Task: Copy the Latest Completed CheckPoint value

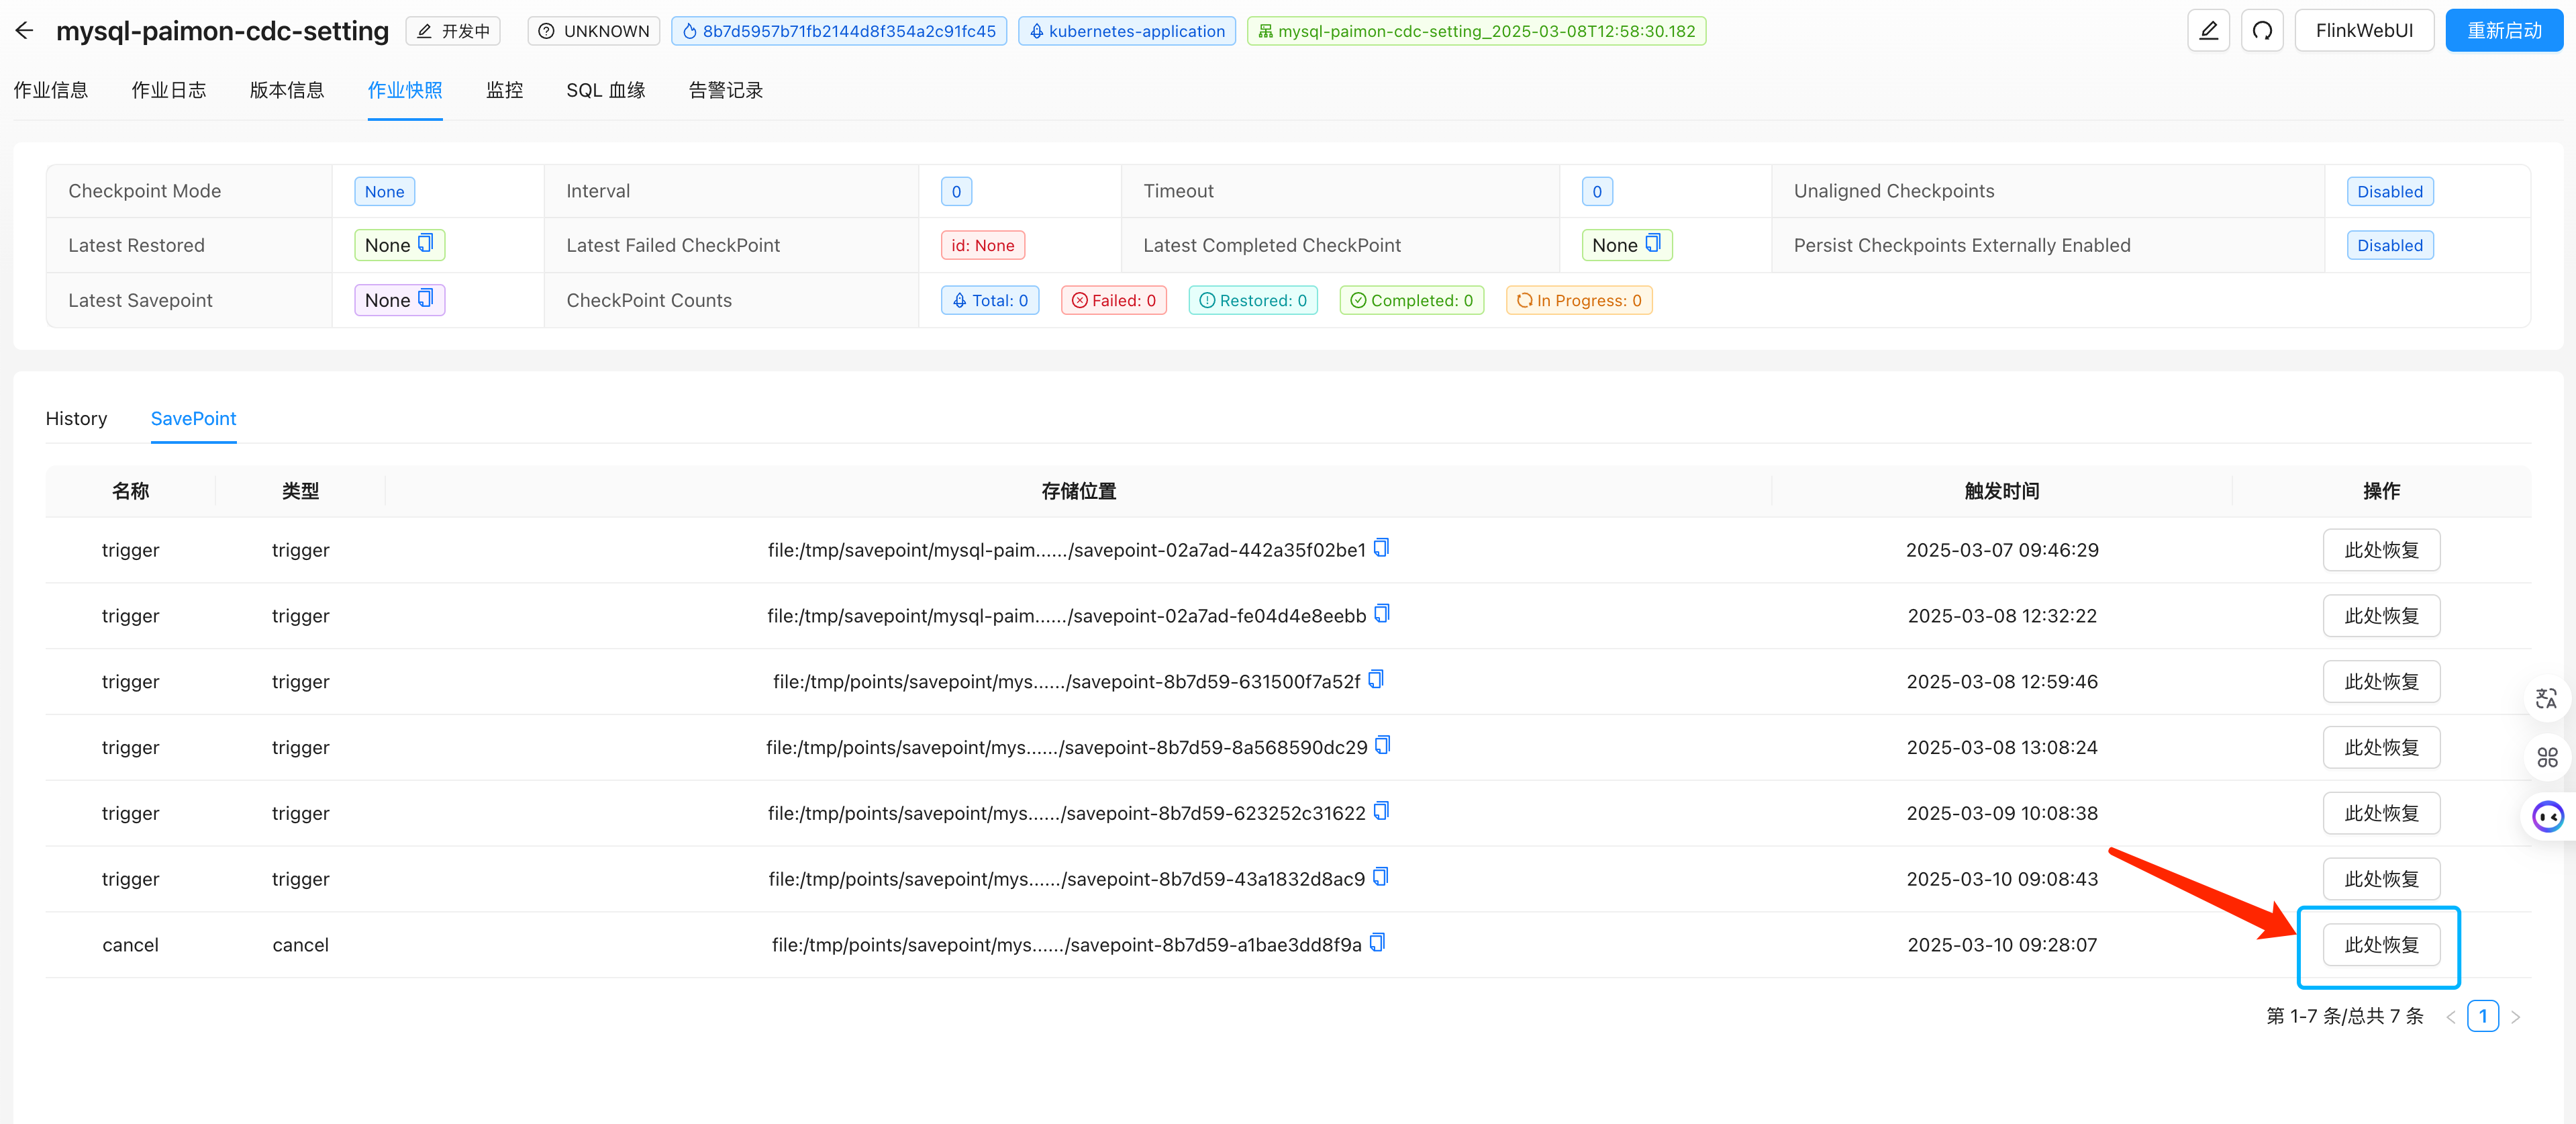Action: coord(1652,244)
